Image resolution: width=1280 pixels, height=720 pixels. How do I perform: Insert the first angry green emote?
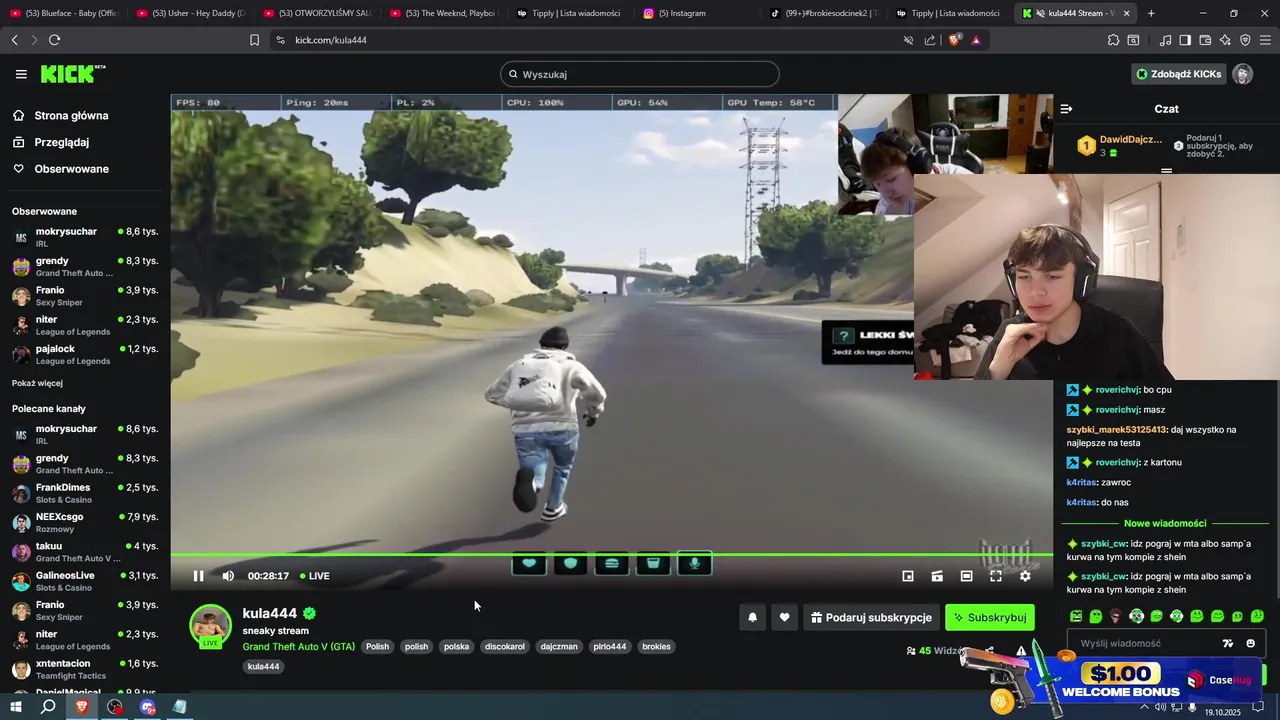click(x=1076, y=616)
